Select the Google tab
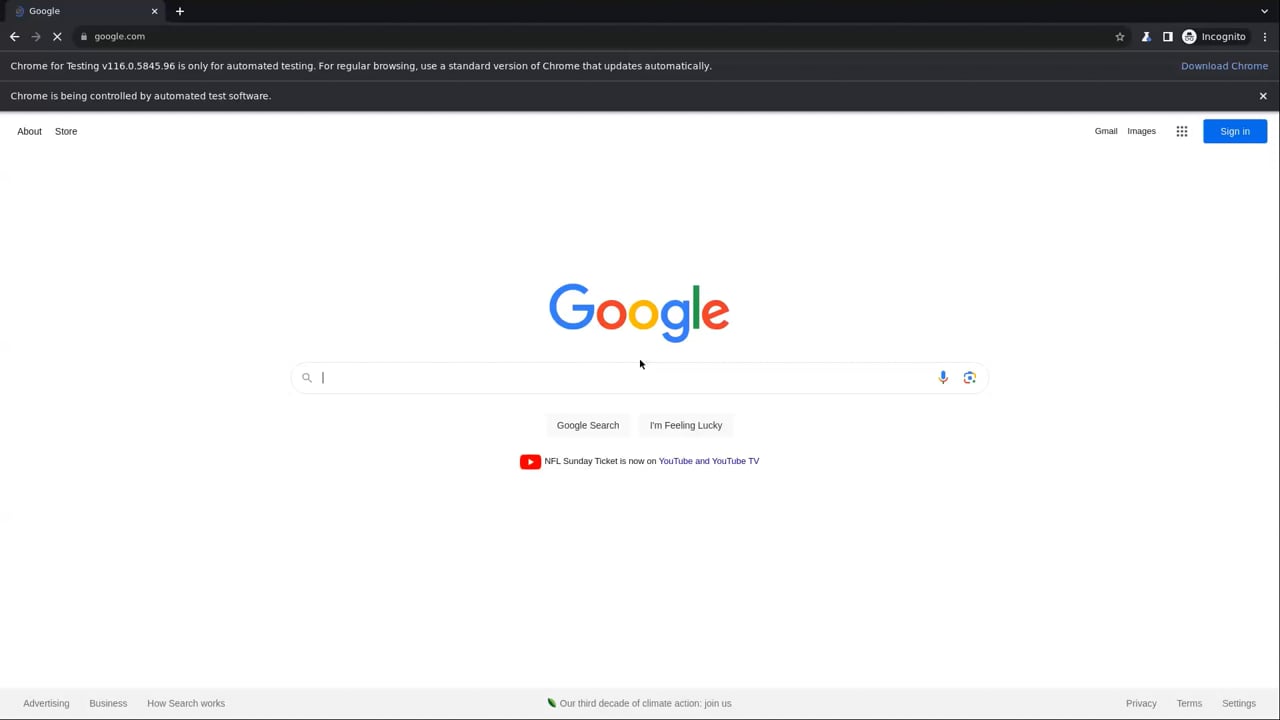1280x720 pixels. pos(84,11)
